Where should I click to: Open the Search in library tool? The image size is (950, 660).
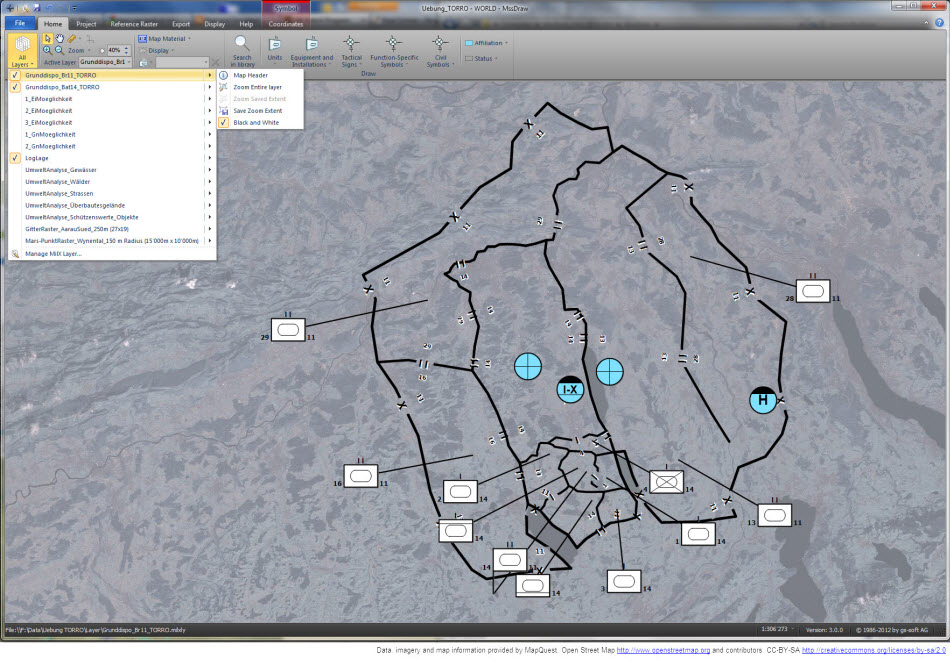tap(242, 48)
